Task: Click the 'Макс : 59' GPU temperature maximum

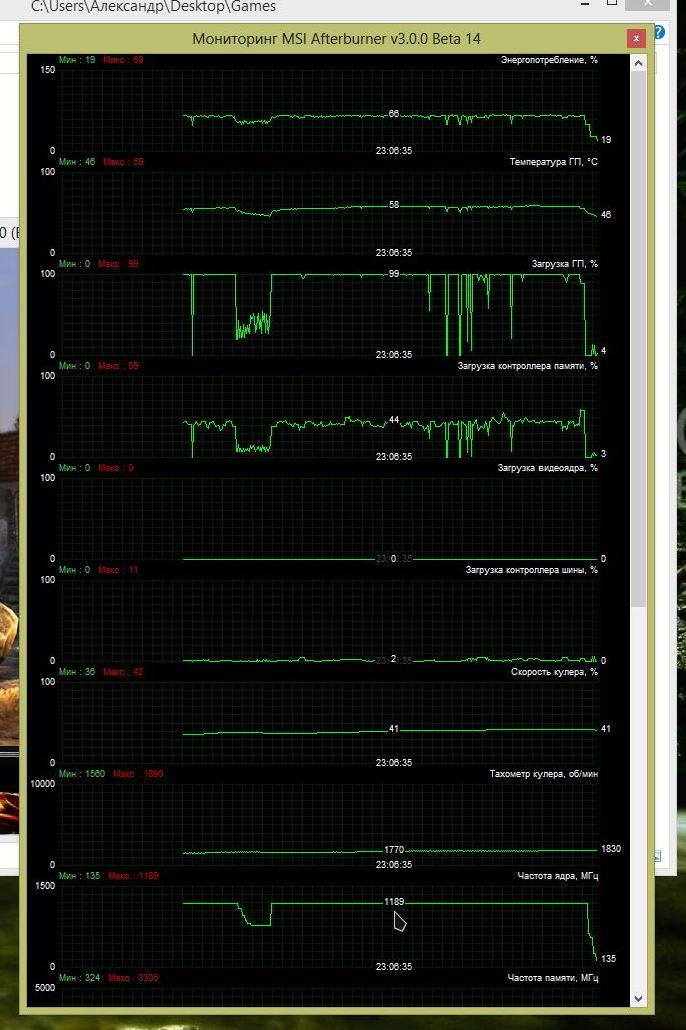Action: coord(123,162)
